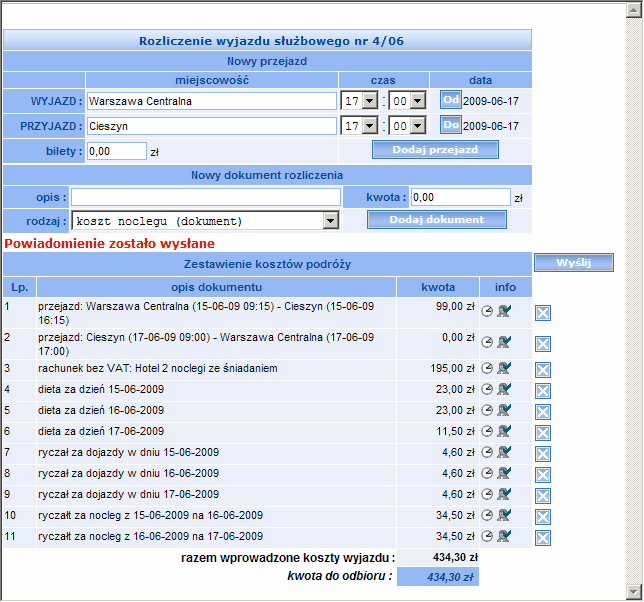Click kwota column header in cost table
The width and height of the screenshot is (644, 602).
(438, 287)
